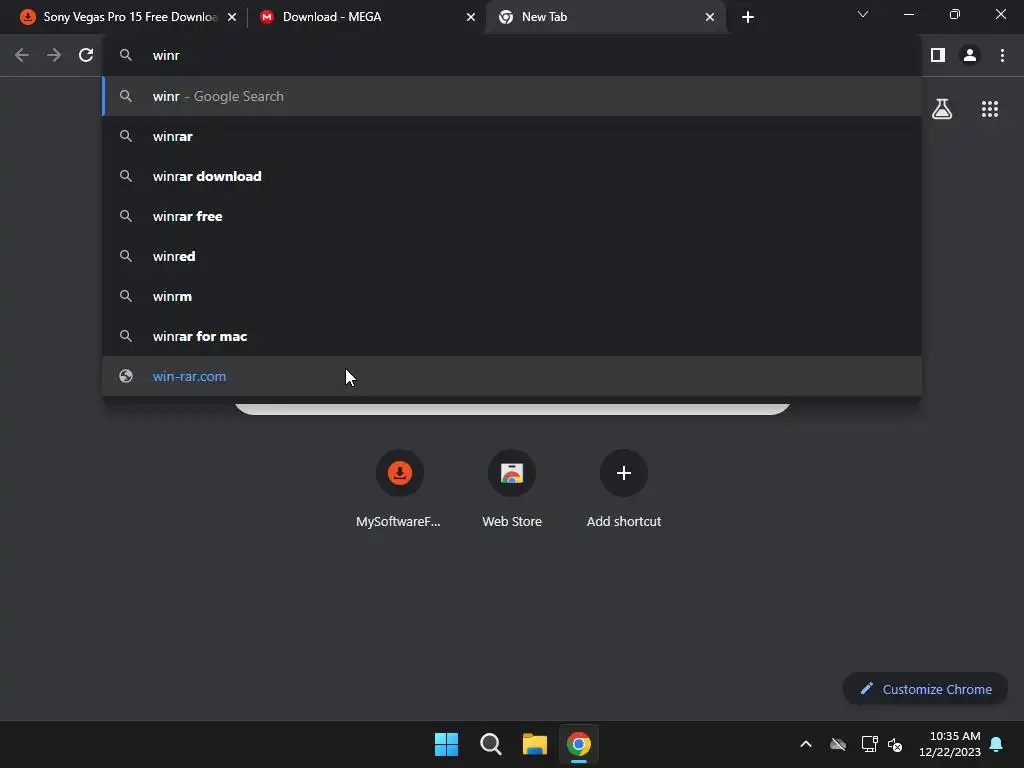Select the 'winrm' suggestion

point(513,296)
